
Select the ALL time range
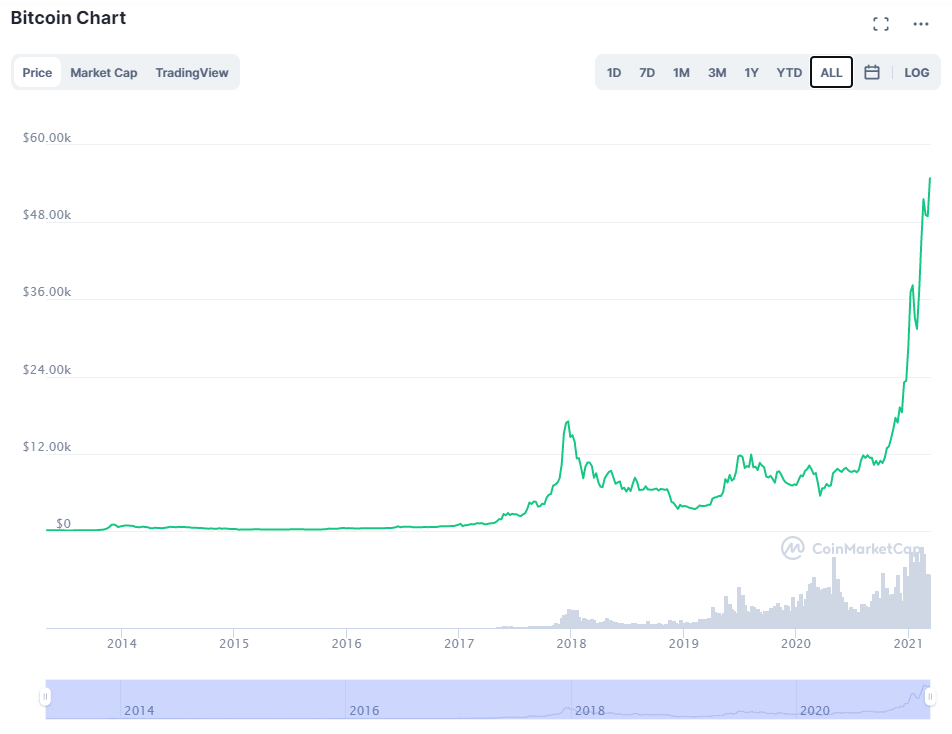[x=831, y=72]
